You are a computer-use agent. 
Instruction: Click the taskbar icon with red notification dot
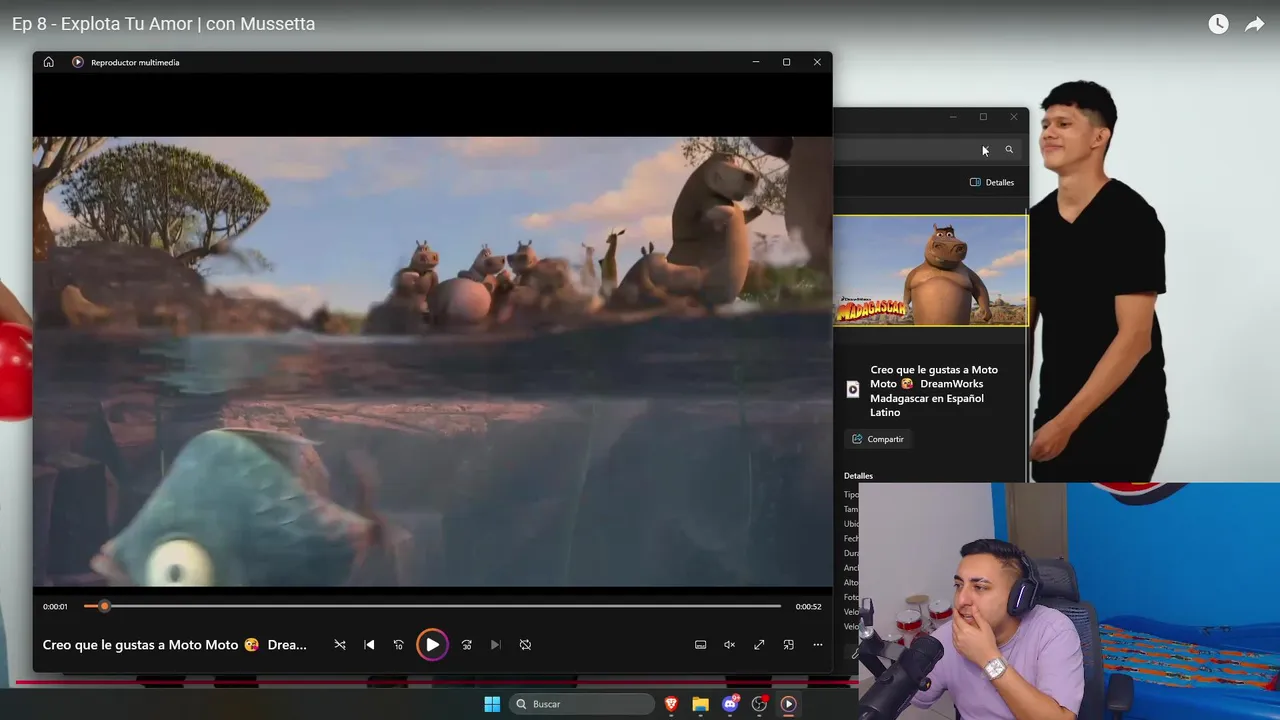759,704
